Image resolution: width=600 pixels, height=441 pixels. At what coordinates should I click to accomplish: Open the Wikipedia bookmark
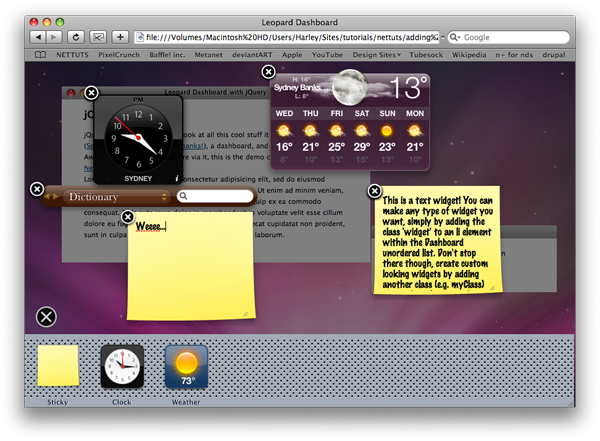(x=469, y=55)
